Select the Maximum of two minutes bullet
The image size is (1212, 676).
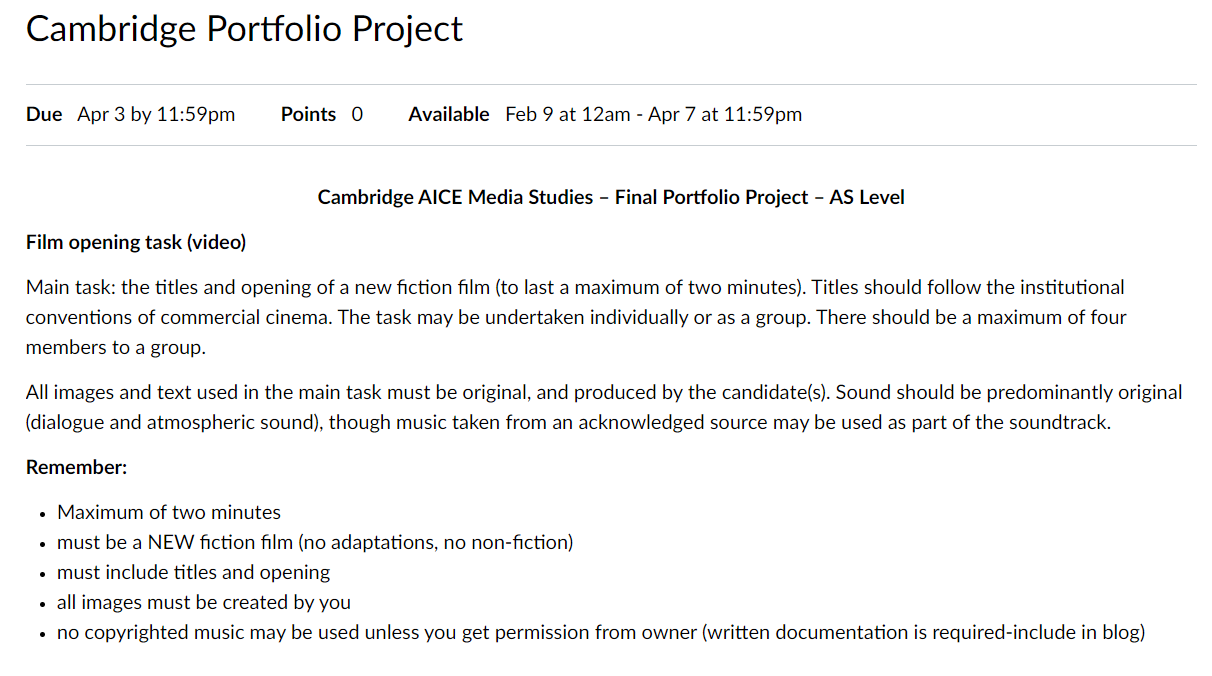[x=169, y=512]
